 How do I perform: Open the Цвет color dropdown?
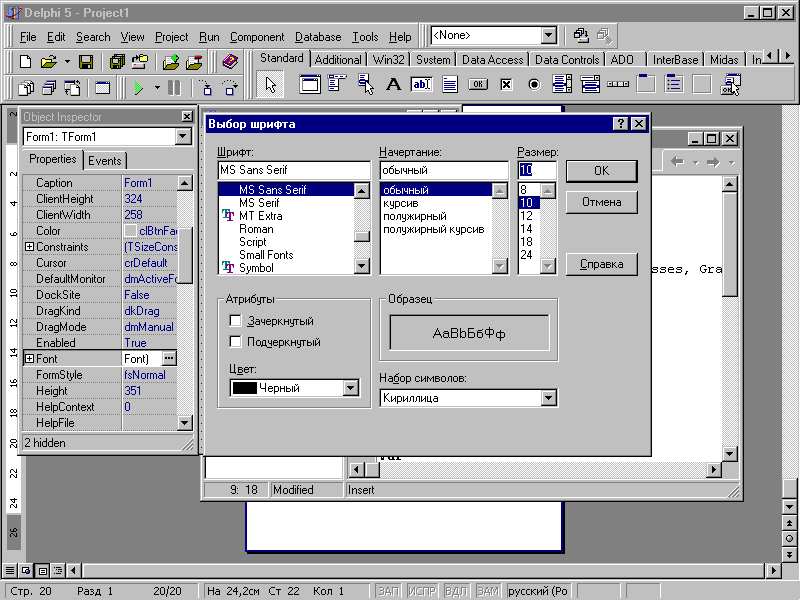click(x=351, y=388)
